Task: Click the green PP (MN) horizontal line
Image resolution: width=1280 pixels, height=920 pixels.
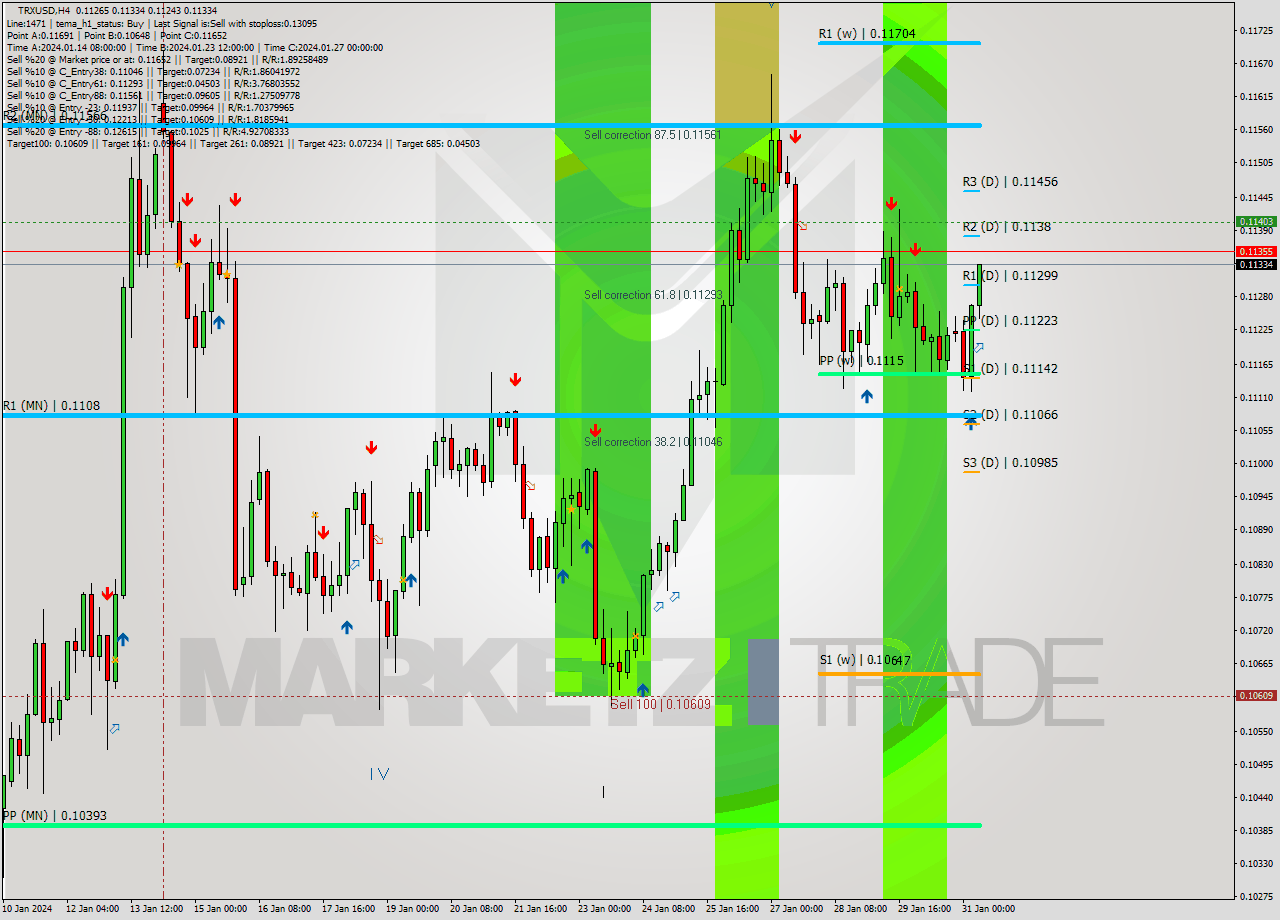Action: pyautogui.click(x=490, y=826)
